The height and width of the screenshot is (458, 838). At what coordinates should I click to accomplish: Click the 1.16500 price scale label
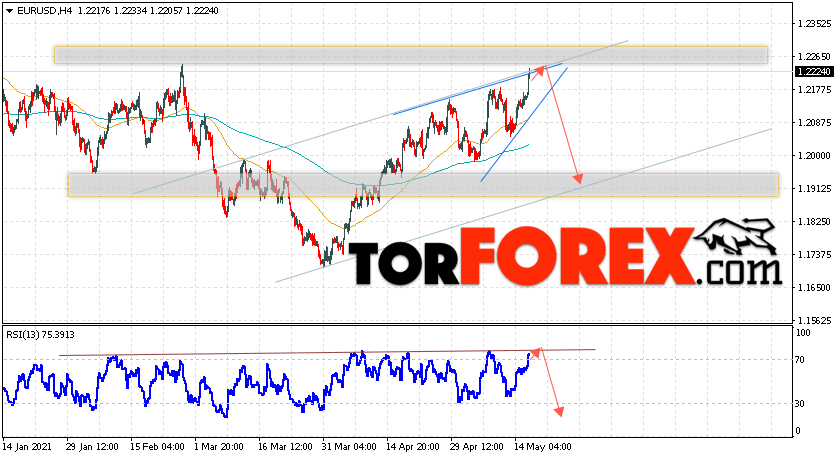click(x=814, y=288)
